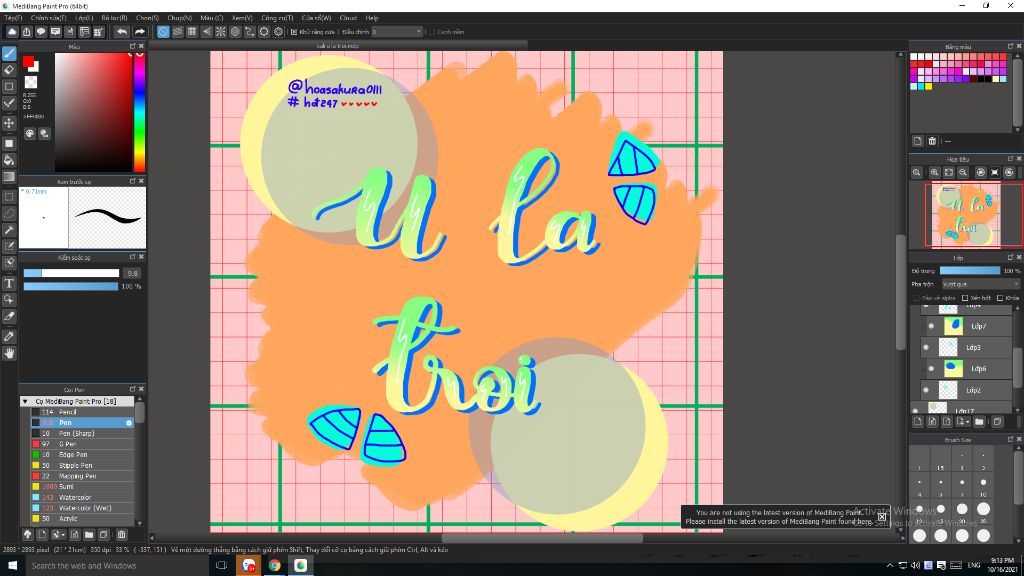The width and height of the screenshot is (1024, 576).
Task: Select the Move tool
Action: [9, 123]
